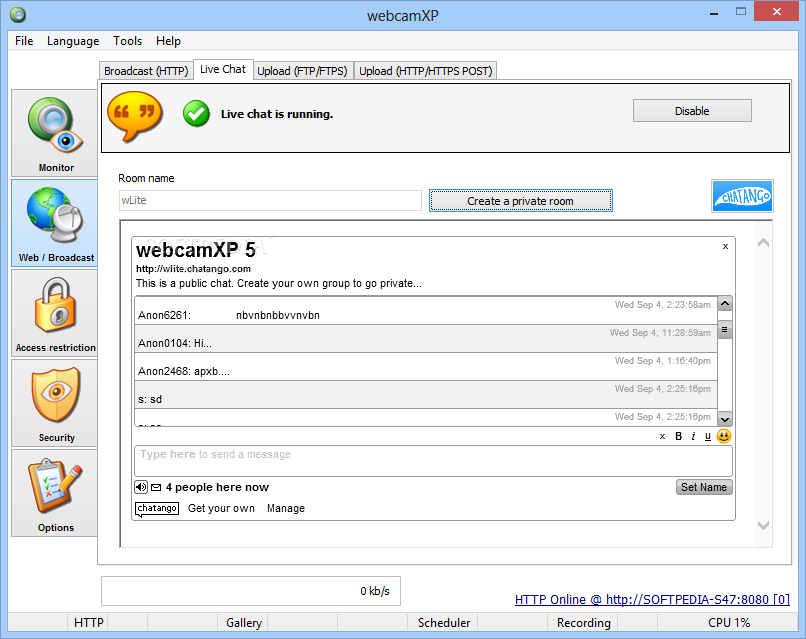Image resolution: width=806 pixels, height=639 pixels.
Task: Click http://wlite.chatango.com address text
Action: click(x=193, y=268)
